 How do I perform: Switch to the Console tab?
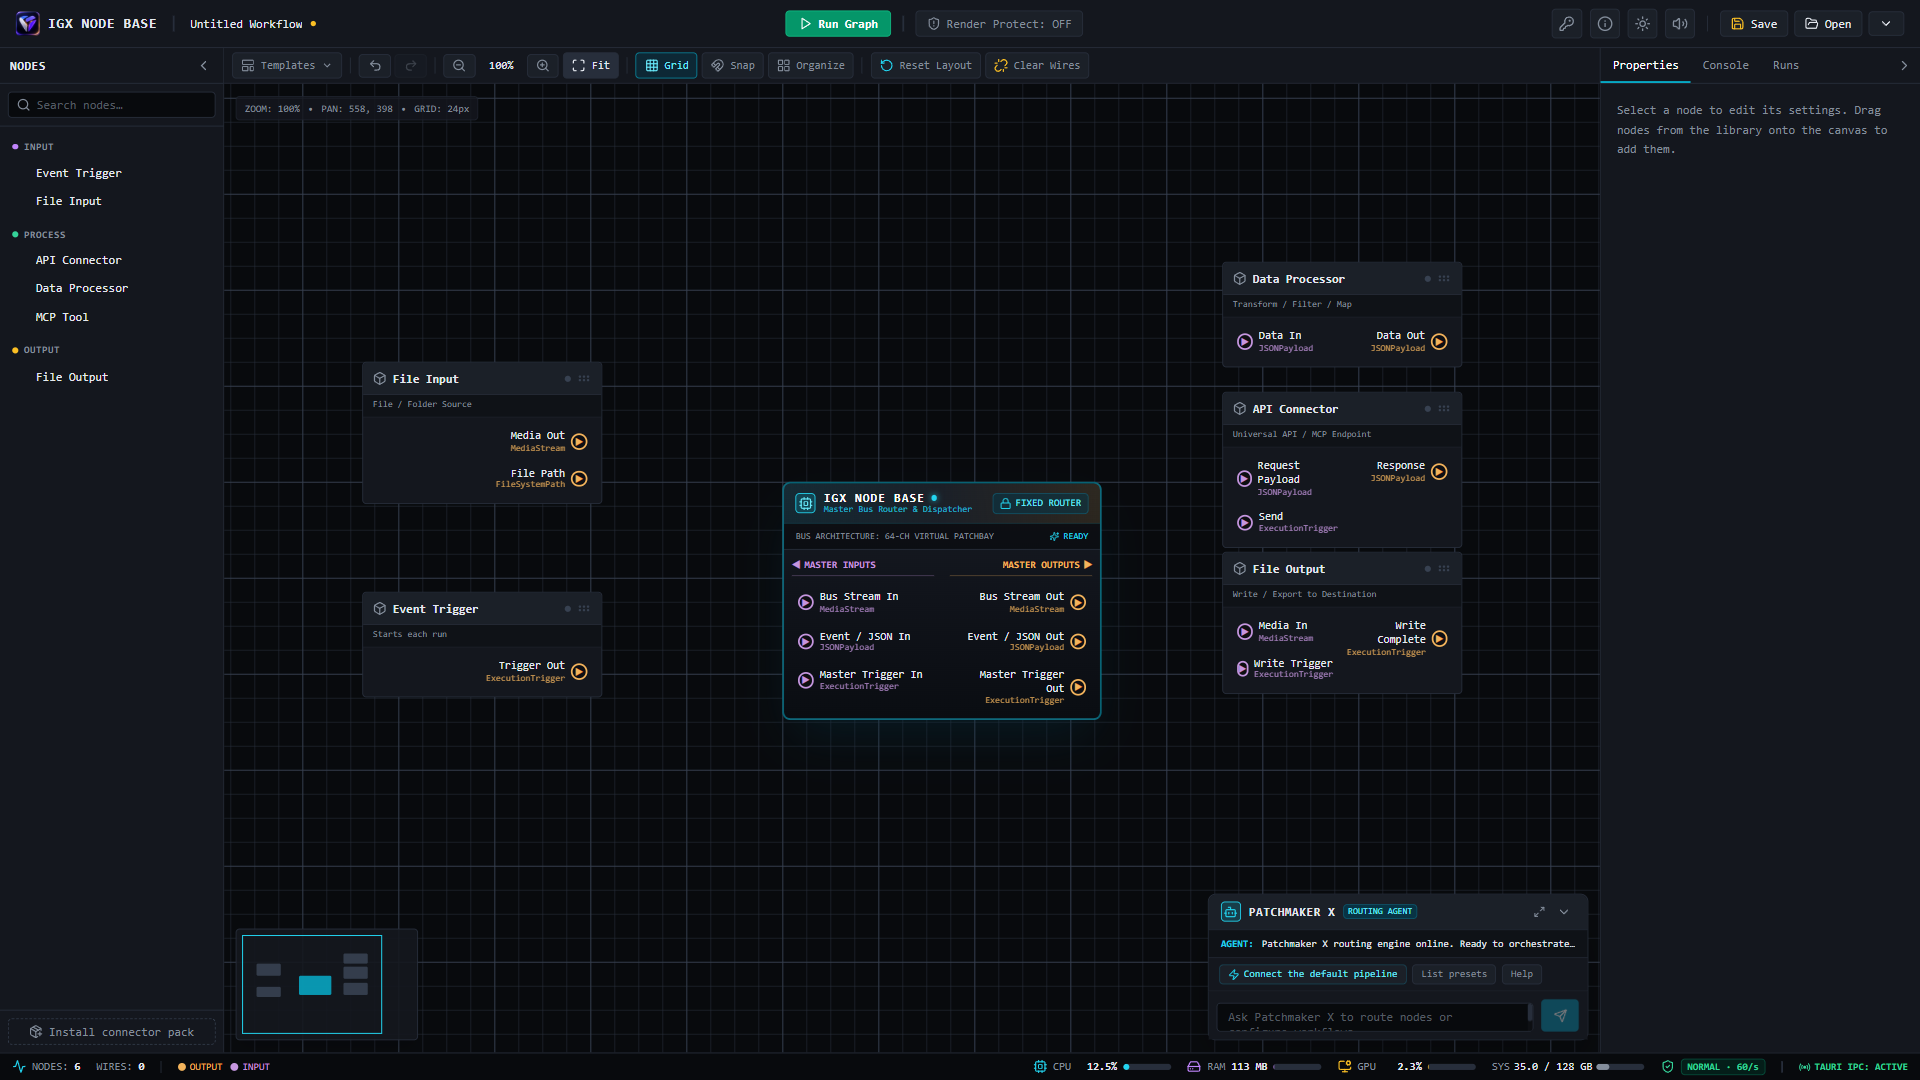click(1726, 66)
